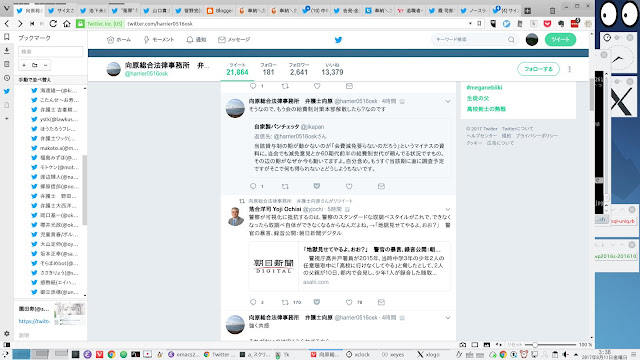Reload the current page
This screenshot has width=640, height=360.
[x=53, y=24]
